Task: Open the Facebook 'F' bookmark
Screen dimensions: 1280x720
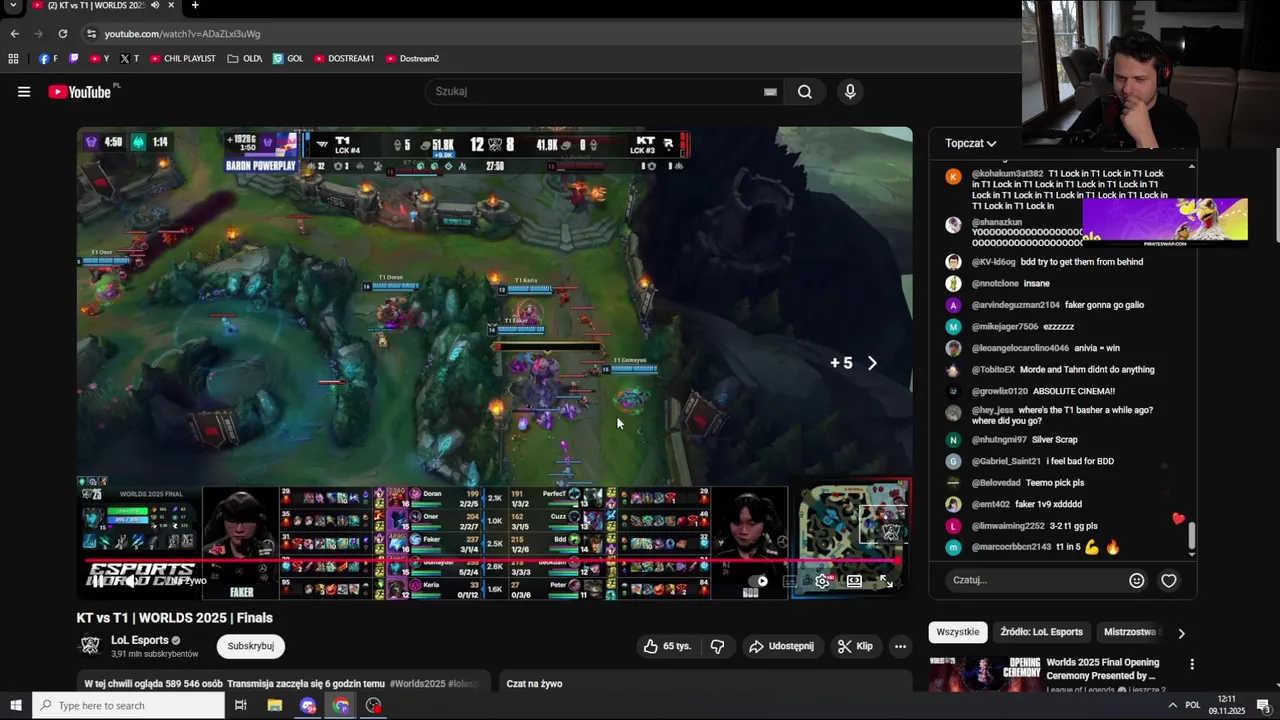Action: [48, 59]
